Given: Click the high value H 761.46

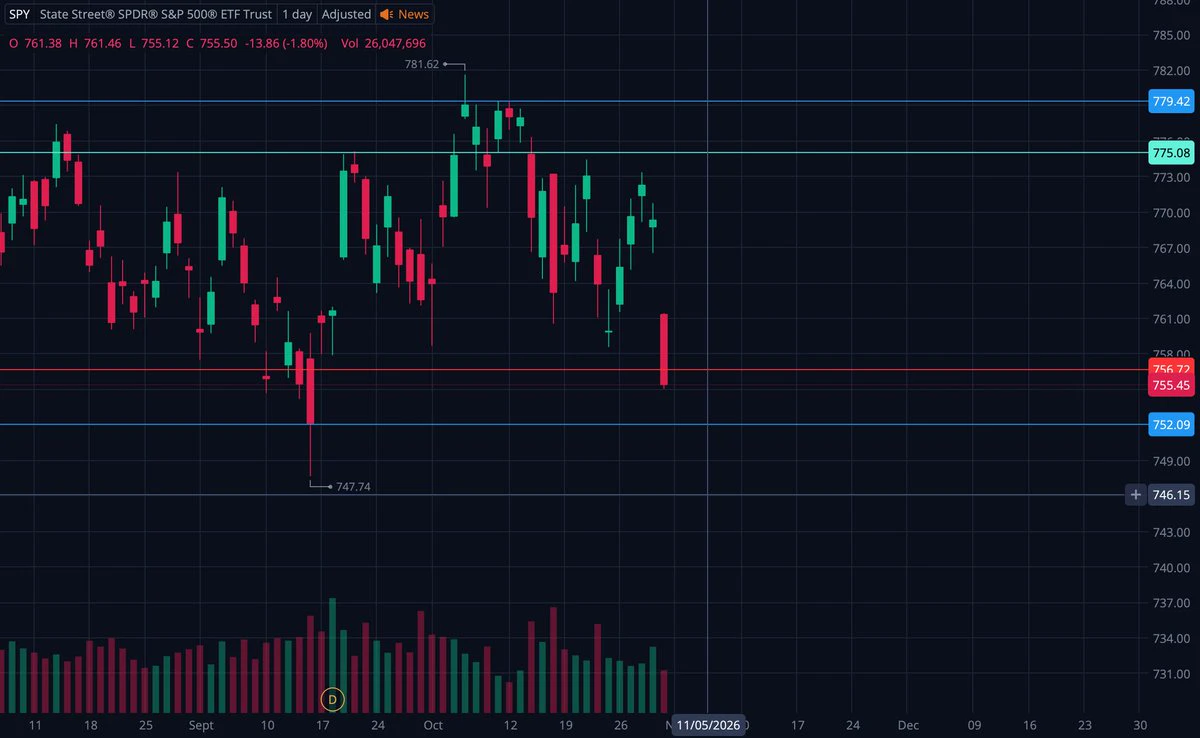Looking at the screenshot, I should pos(96,44).
